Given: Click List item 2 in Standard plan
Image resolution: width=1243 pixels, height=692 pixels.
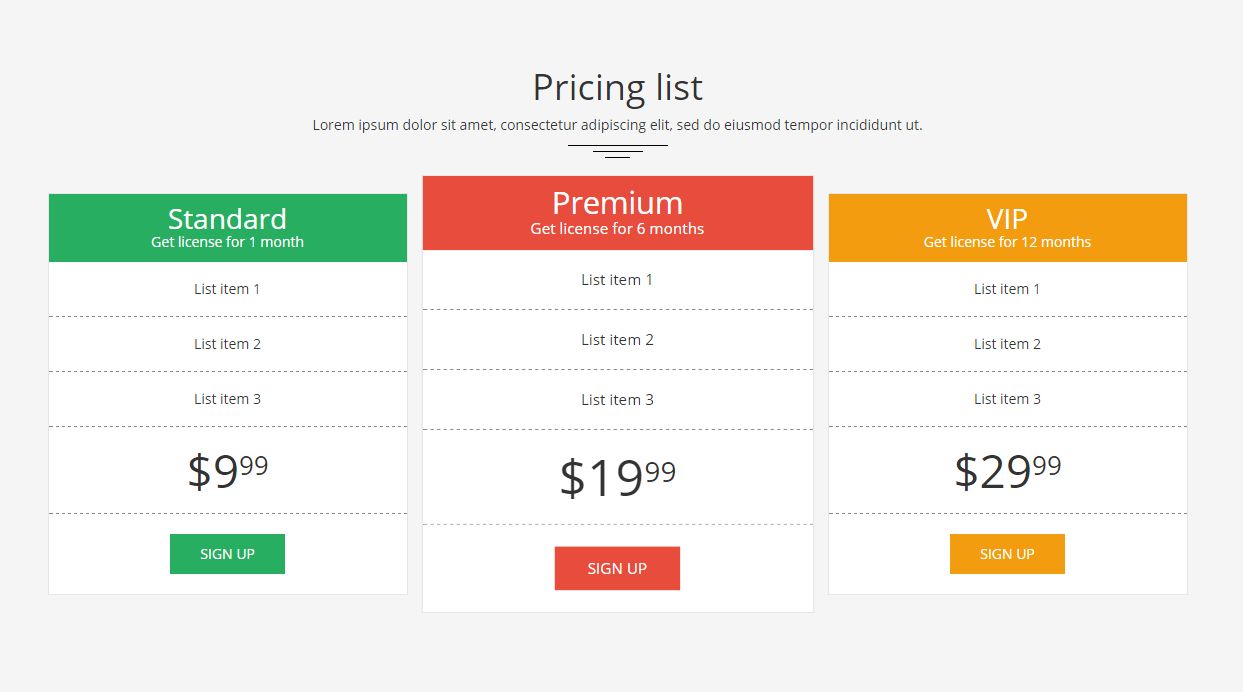Looking at the screenshot, I should pos(227,344).
